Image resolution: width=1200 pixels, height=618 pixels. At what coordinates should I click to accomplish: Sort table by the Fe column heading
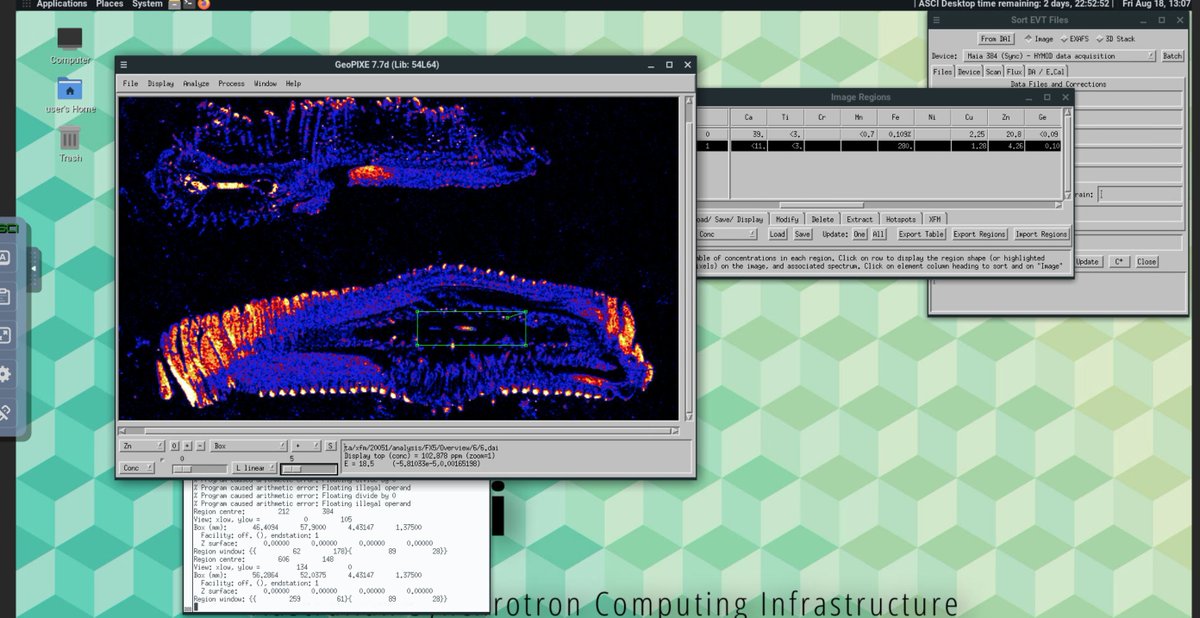tap(896, 117)
